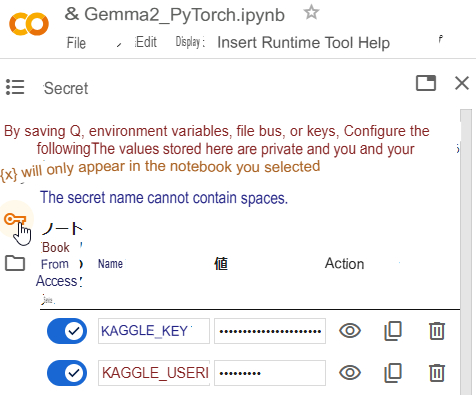Toggle notebook access for KAGGLE_USERNAME
The width and height of the screenshot is (476, 395).
click(x=67, y=373)
